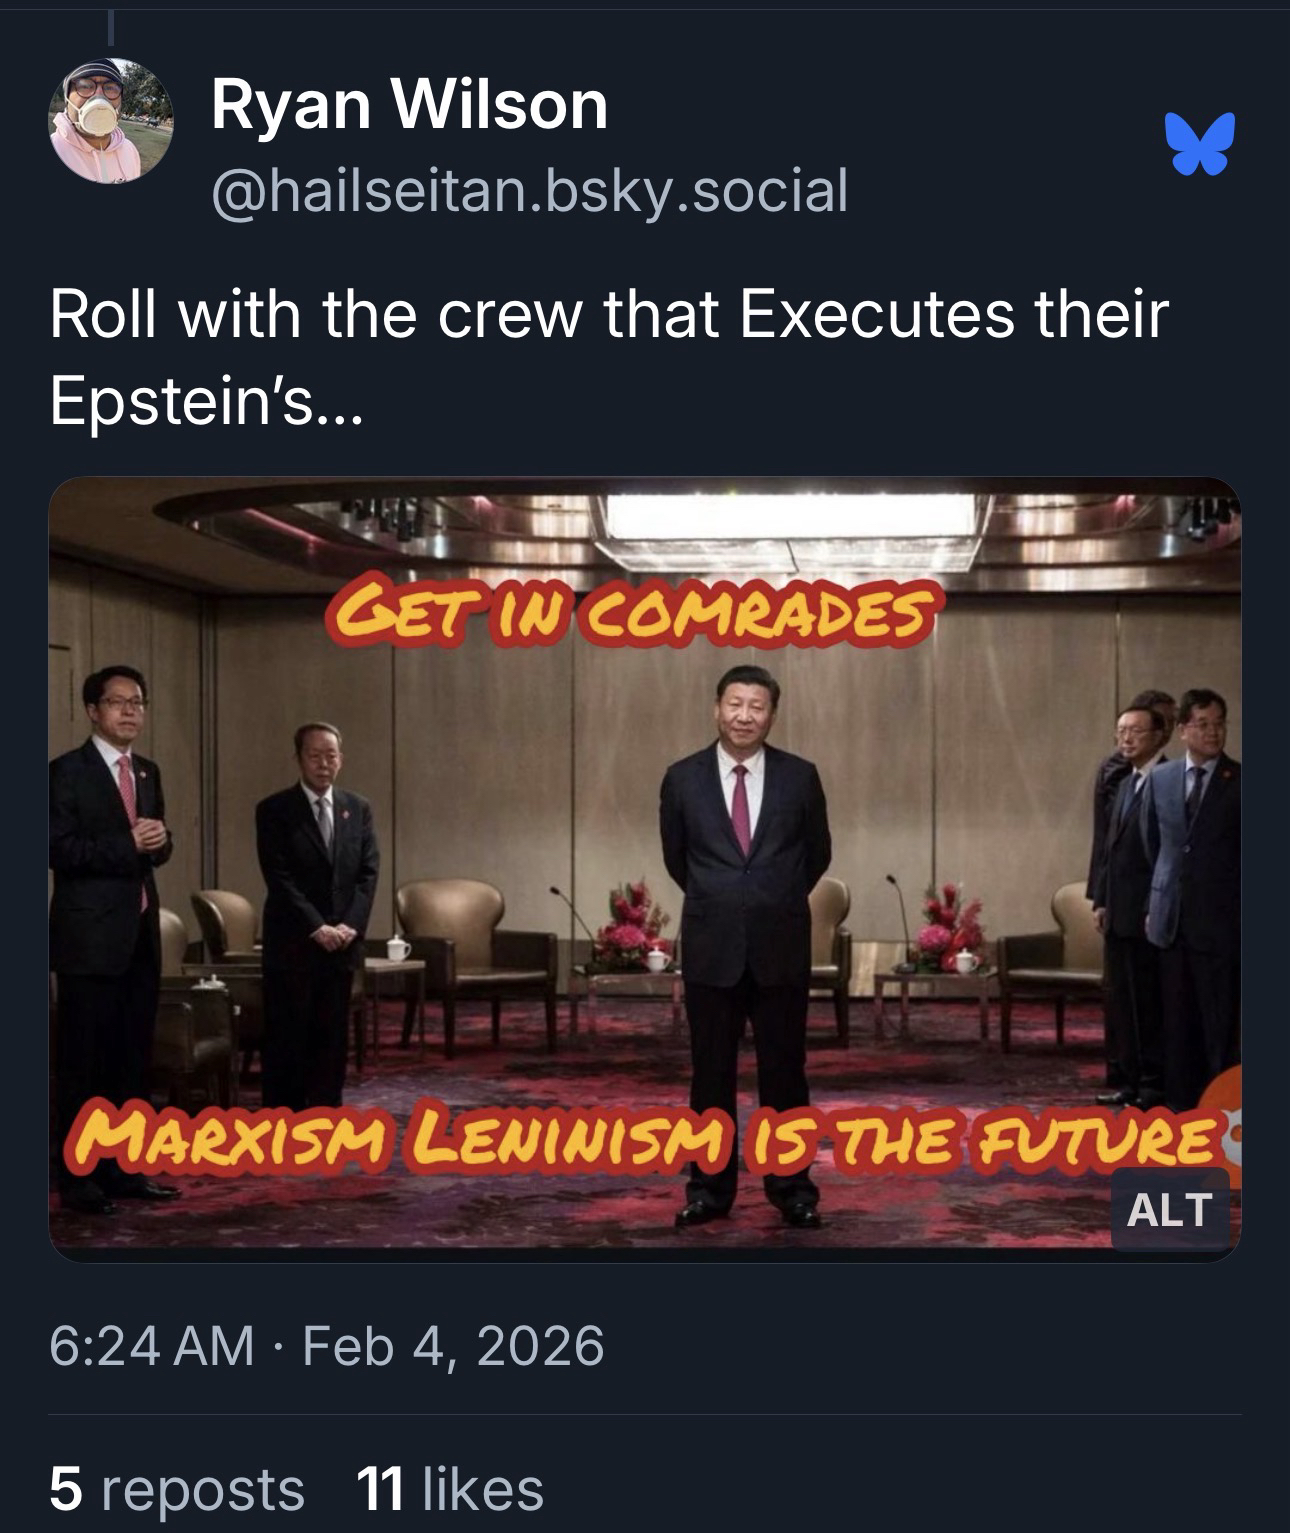The height and width of the screenshot is (1533, 1290).
Task: Click the Feb 4, 2026 date
Action: pyautogui.click(x=453, y=1345)
